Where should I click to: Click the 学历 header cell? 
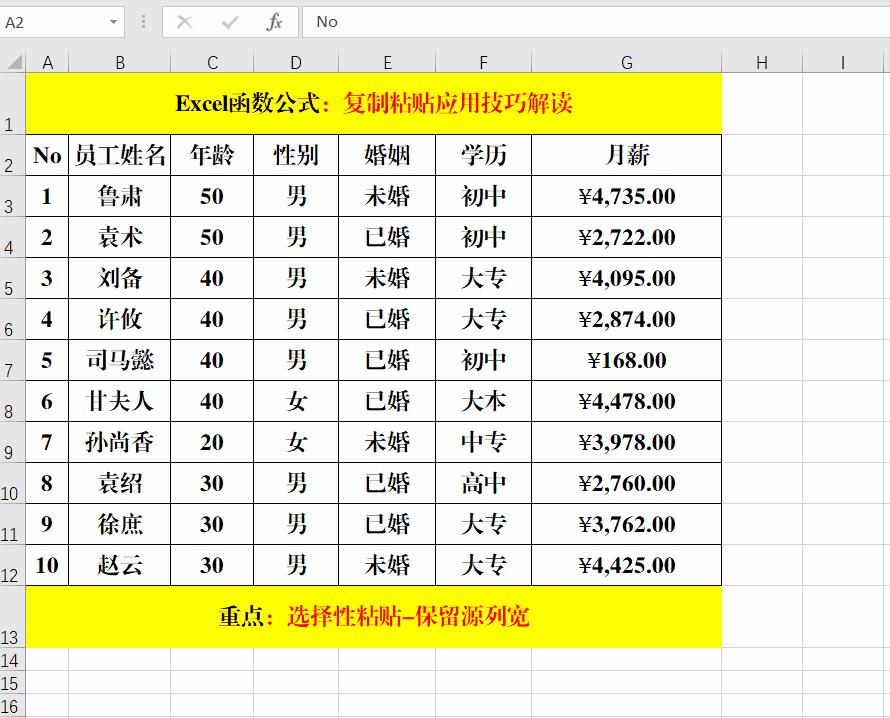tap(483, 155)
